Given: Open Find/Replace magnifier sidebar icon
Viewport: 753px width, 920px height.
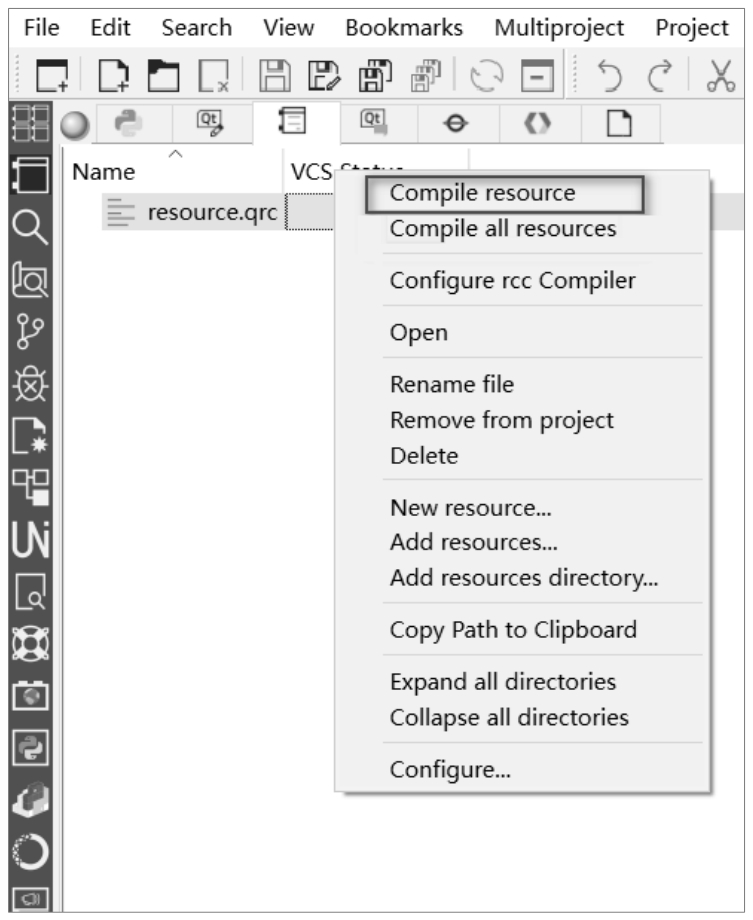Looking at the screenshot, I should [x=31, y=227].
